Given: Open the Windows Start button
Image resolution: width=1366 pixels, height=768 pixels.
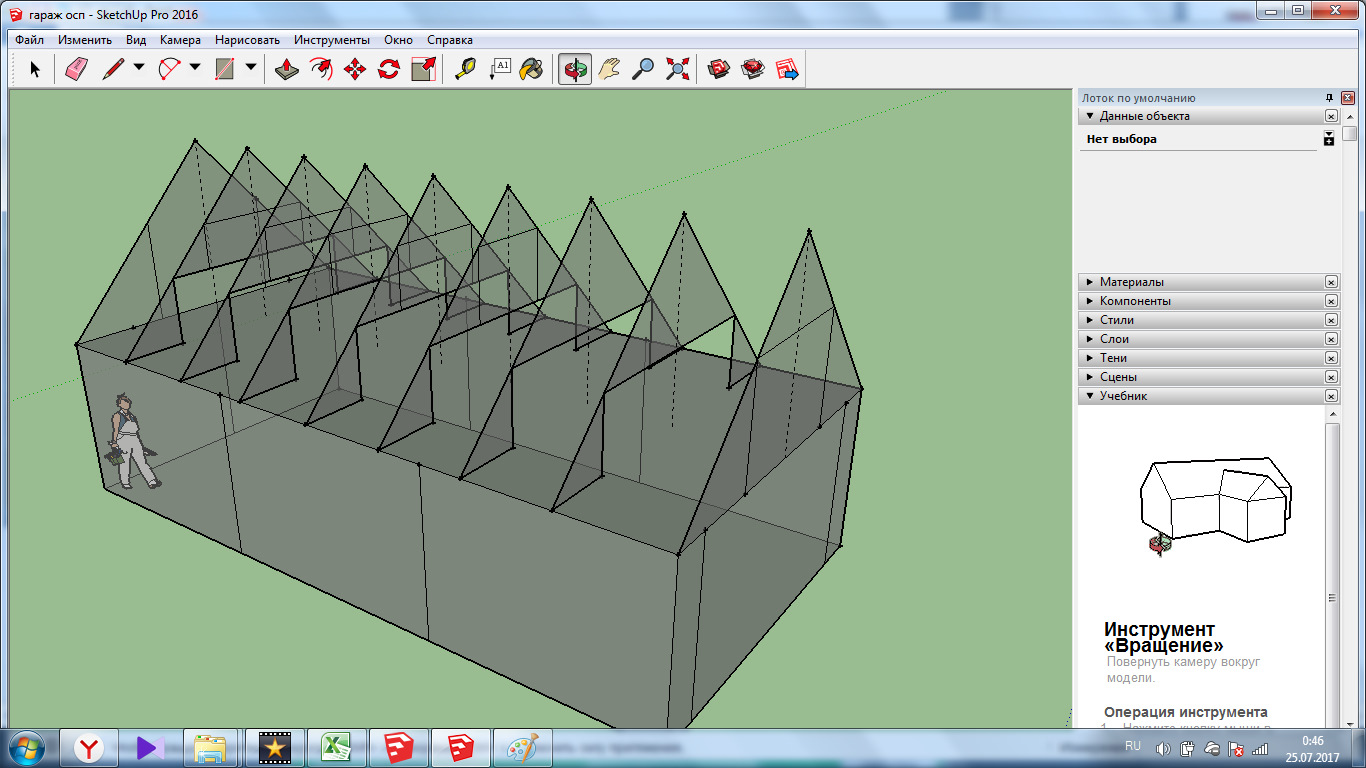Looking at the screenshot, I should (26, 747).
